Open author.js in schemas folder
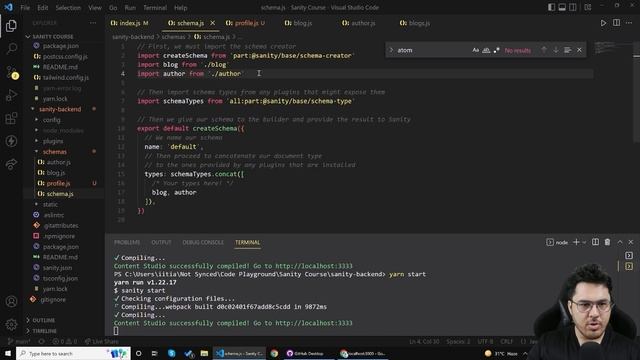The width and height of the screenshot is (640, 360). click(x=58, y=162)
